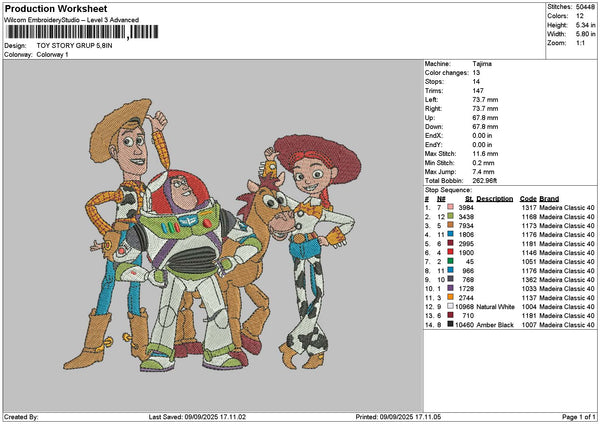
Task: Click the 'Last Saved: 09/09/2025 17.11.02' text
Action: 197,417
